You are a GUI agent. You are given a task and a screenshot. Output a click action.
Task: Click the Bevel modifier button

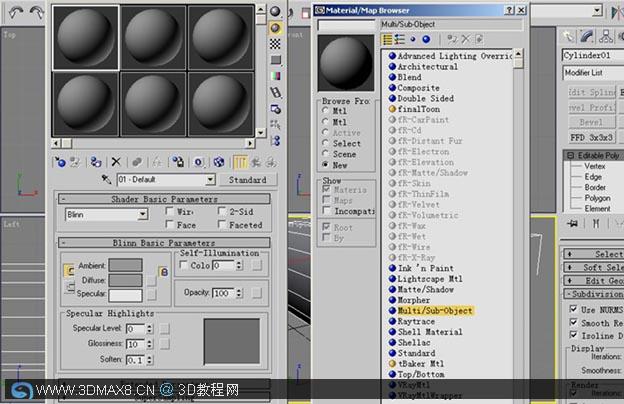point(591,122)
